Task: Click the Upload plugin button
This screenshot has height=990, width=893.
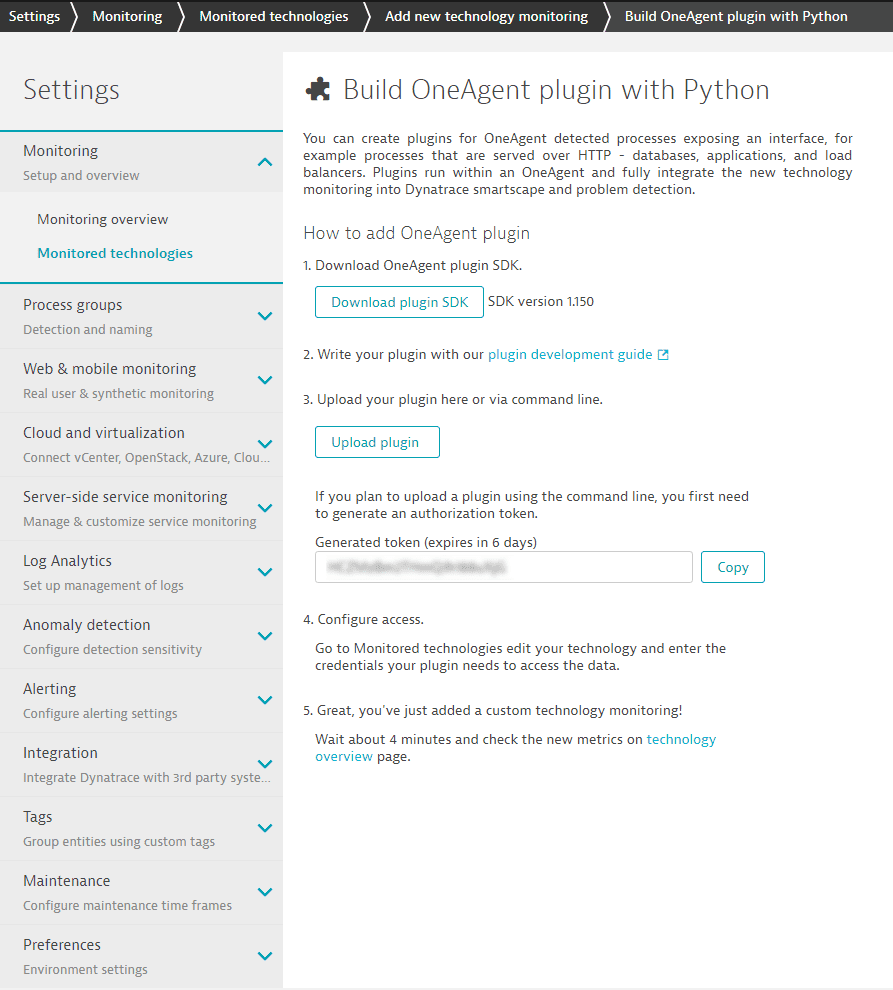Action: click(377, 442)
